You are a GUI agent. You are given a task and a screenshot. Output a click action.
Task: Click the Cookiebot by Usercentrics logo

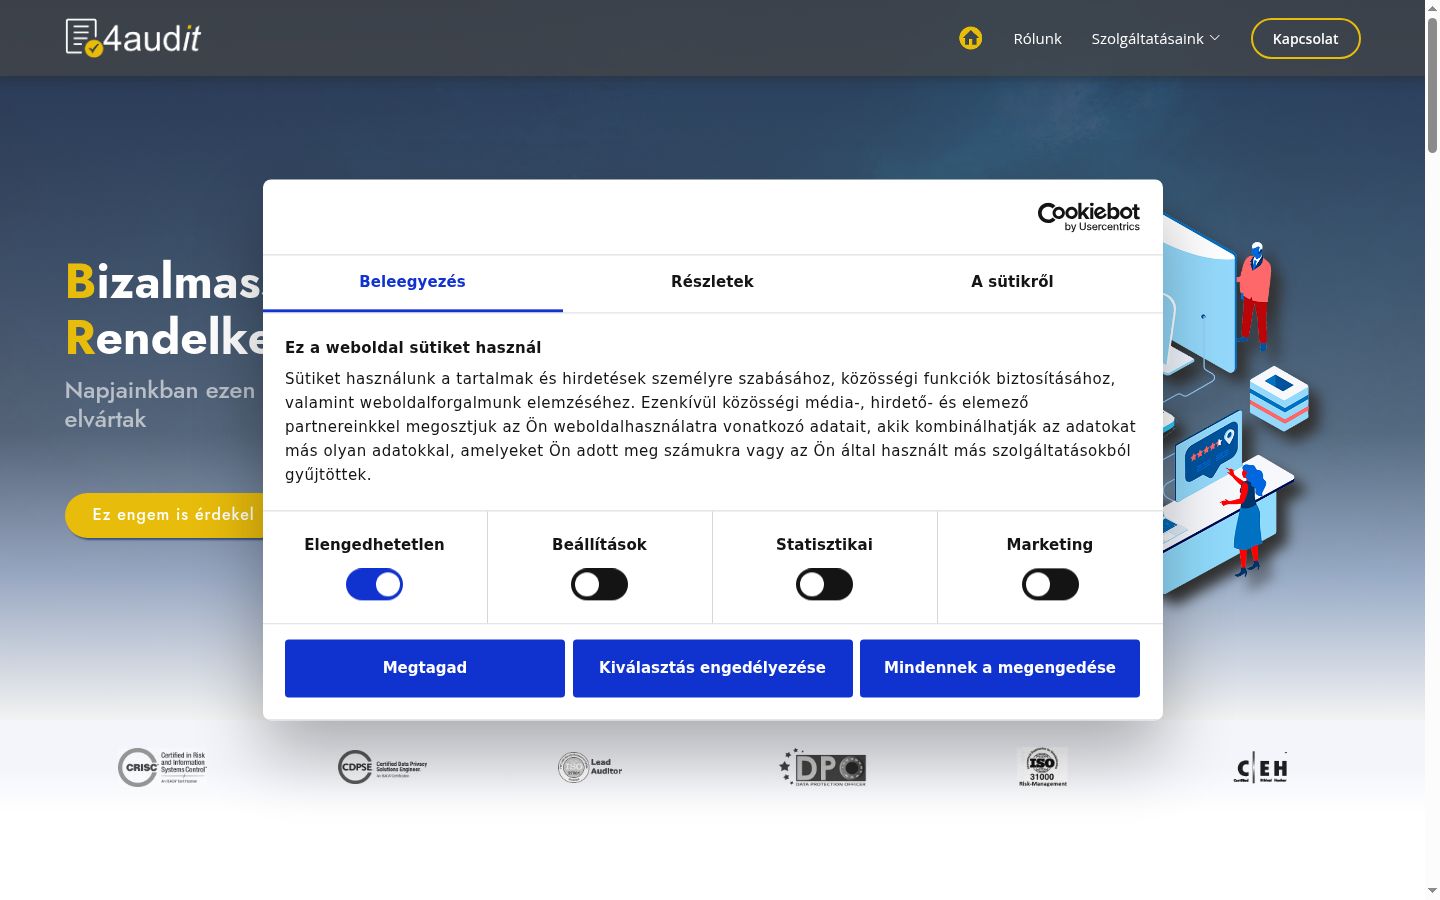click(x=1088, y=217)
